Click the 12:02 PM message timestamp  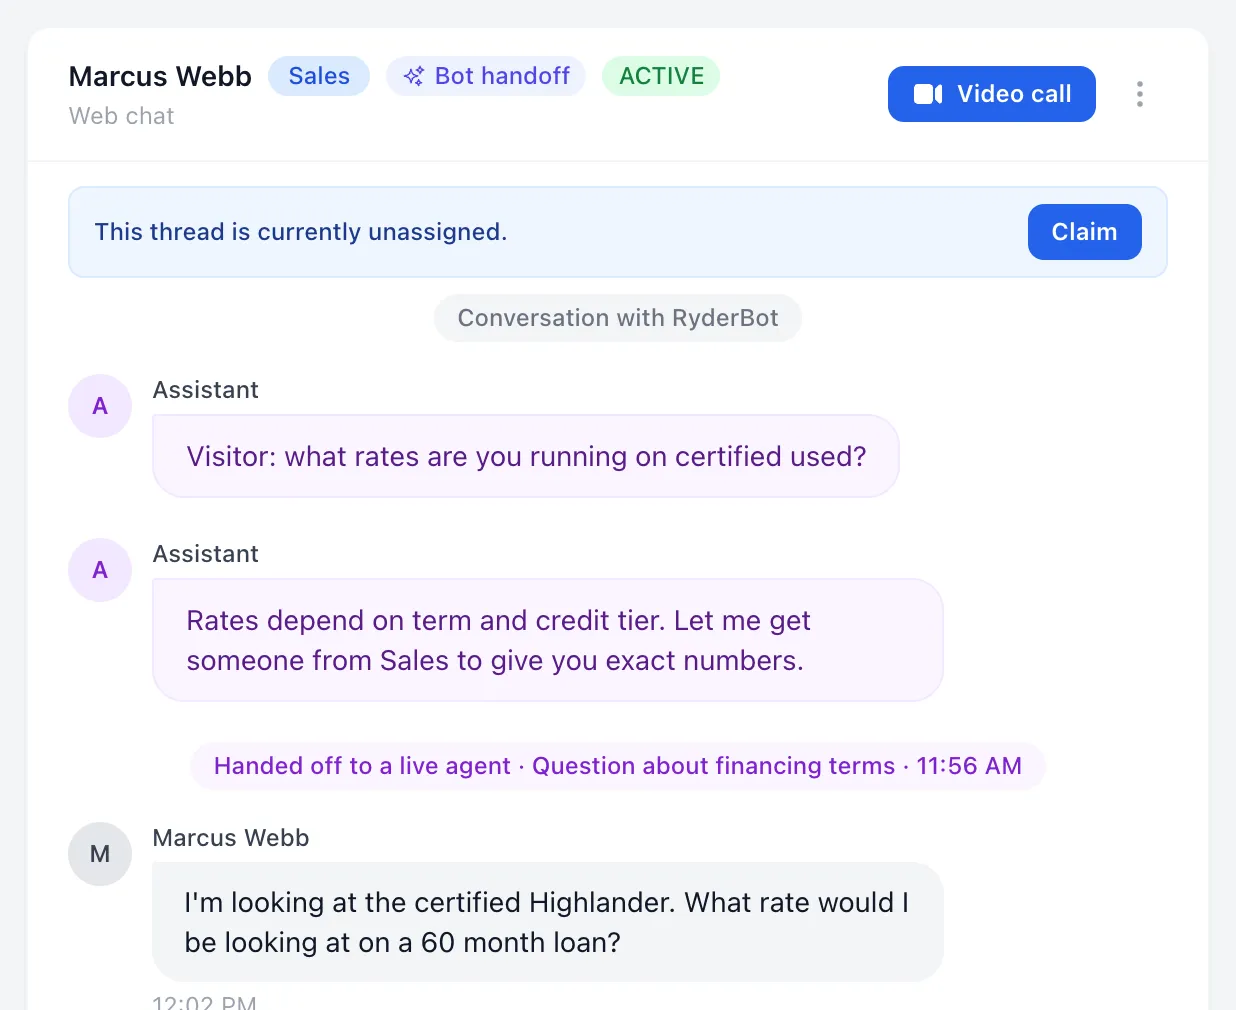[x=204, y=1001]
